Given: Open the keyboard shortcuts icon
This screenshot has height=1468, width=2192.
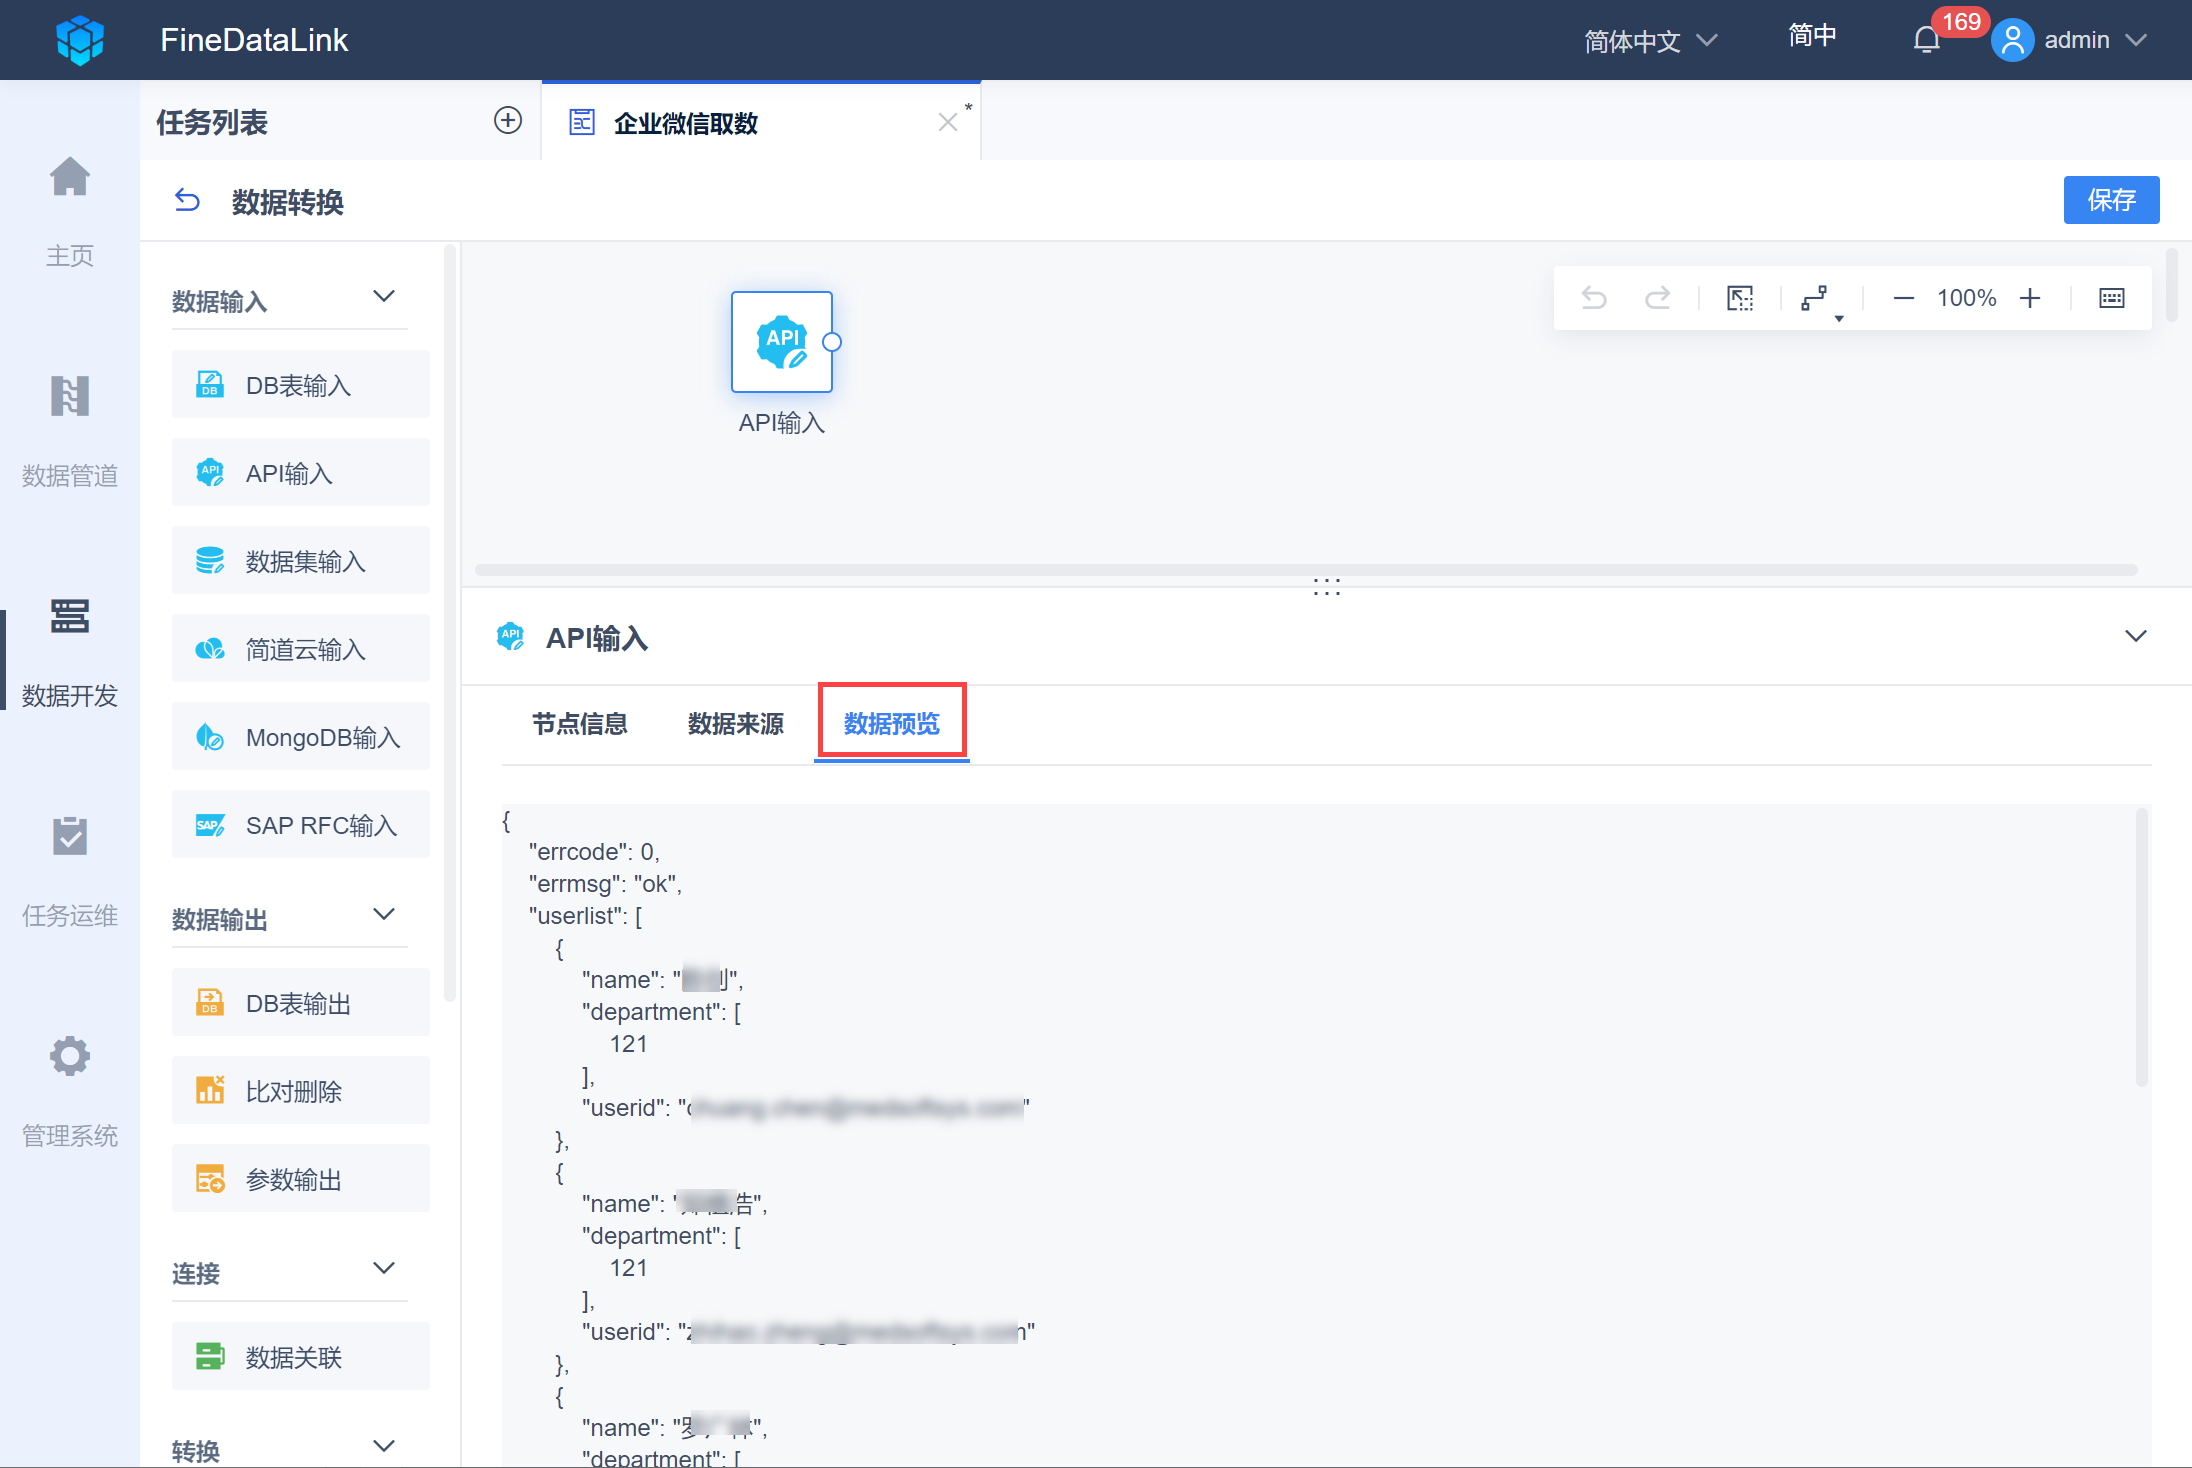Looking at the screenshot, I should 2111,298.
